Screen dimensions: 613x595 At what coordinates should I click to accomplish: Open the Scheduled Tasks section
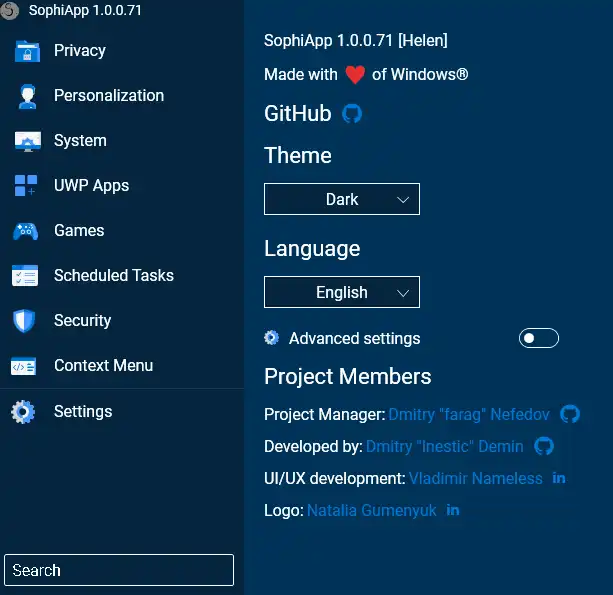pos(113,276)
